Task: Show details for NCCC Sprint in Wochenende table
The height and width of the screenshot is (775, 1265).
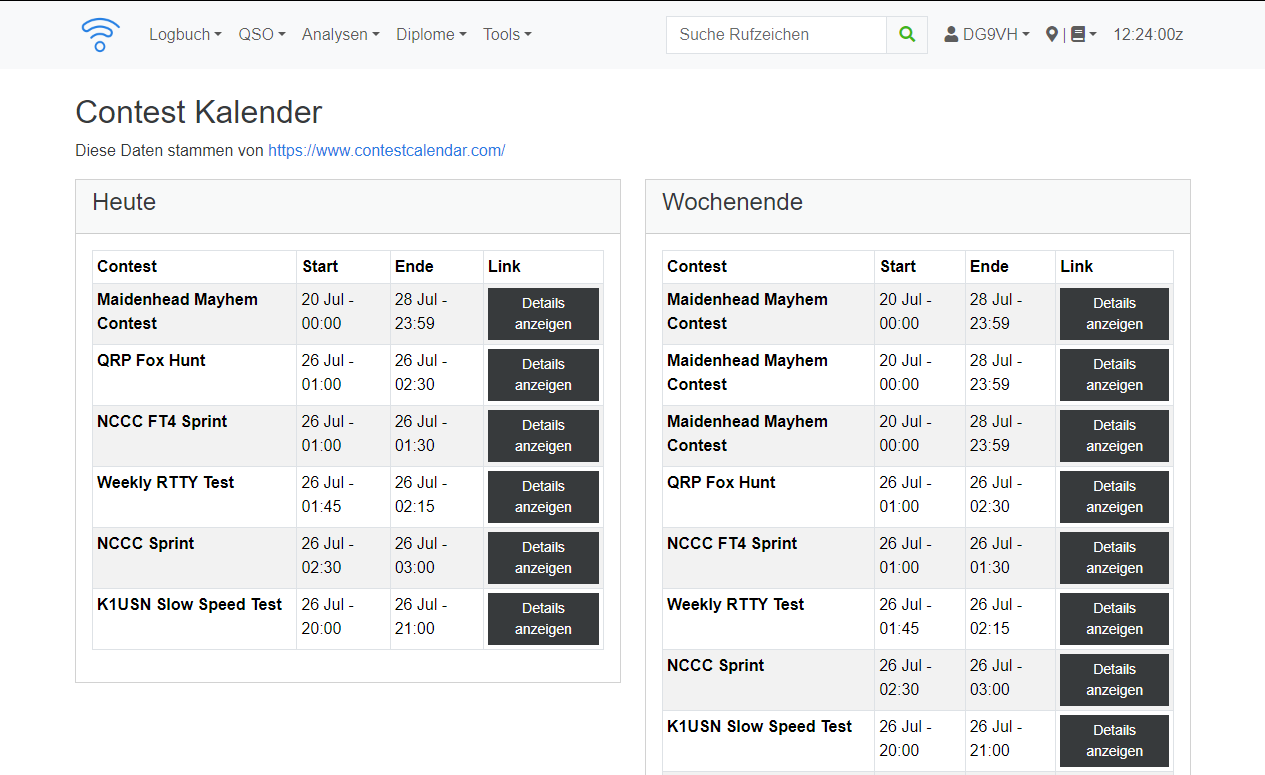Action: (1114, 680)
